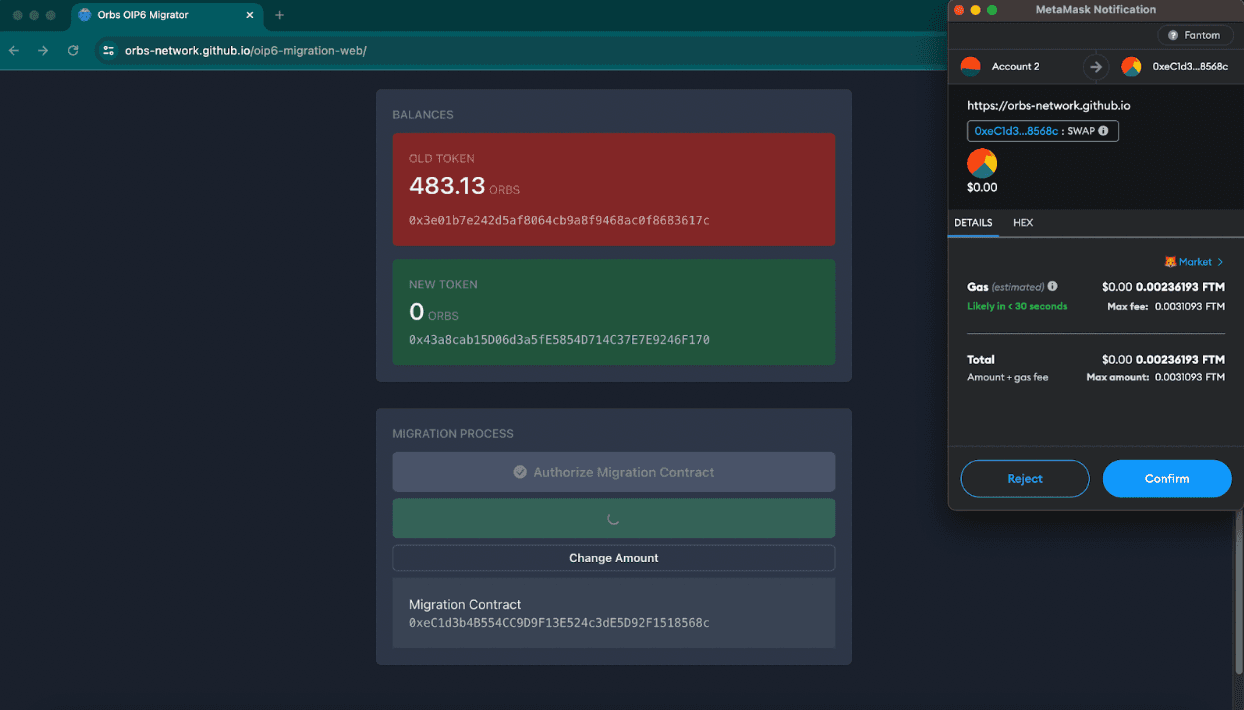Select the Migration Contract address text
The image size is (1244, 710).
pos(559,623)
